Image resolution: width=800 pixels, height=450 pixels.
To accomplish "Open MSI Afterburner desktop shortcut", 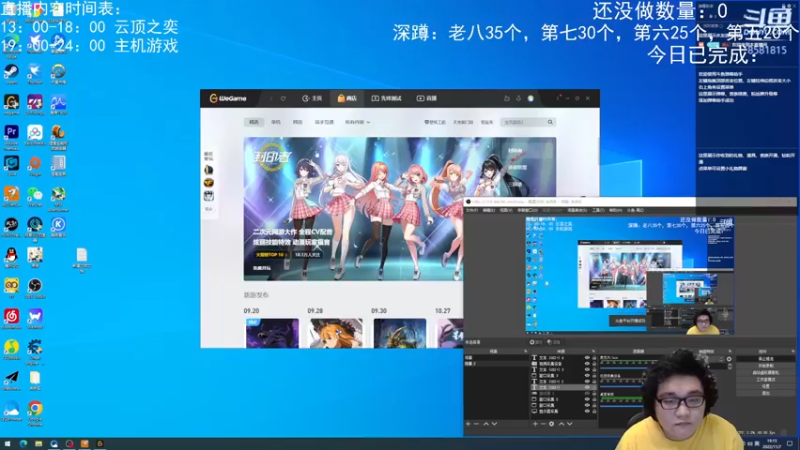I will (x=59, y=194).
